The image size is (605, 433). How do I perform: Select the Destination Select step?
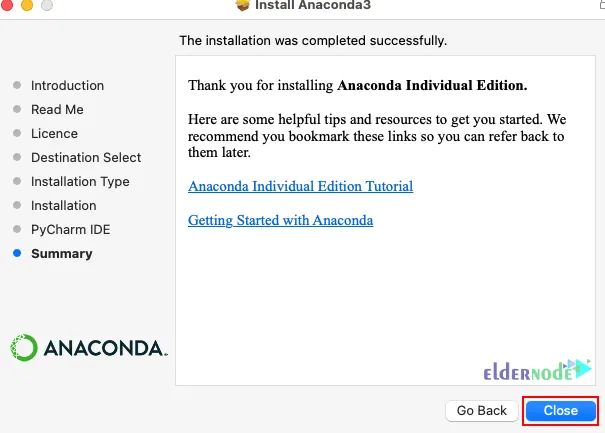[x=86, y=157]
